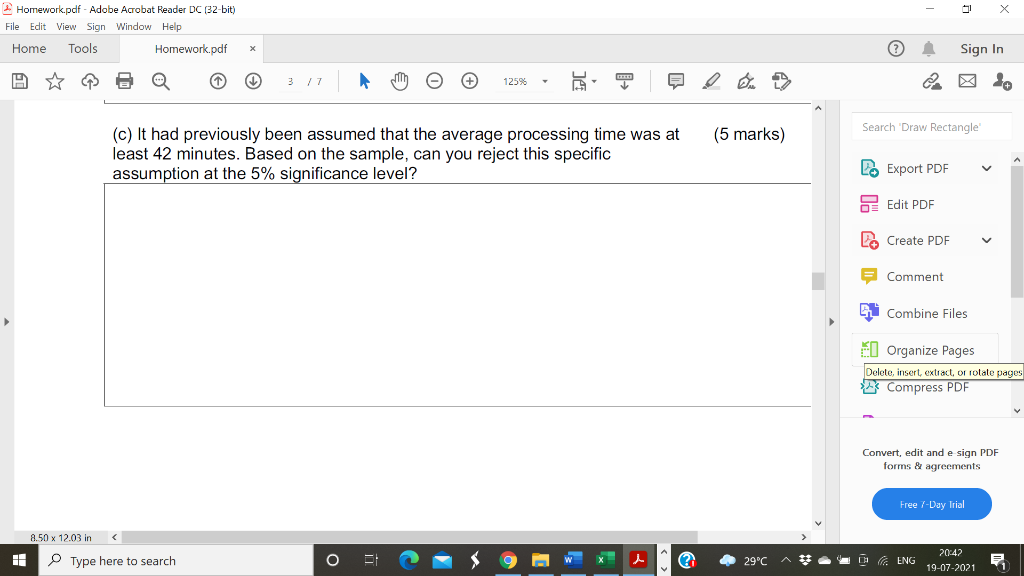Zoom out using the minus icon
The width and height of the screenshot is (1024, 576).
point(434,81)
